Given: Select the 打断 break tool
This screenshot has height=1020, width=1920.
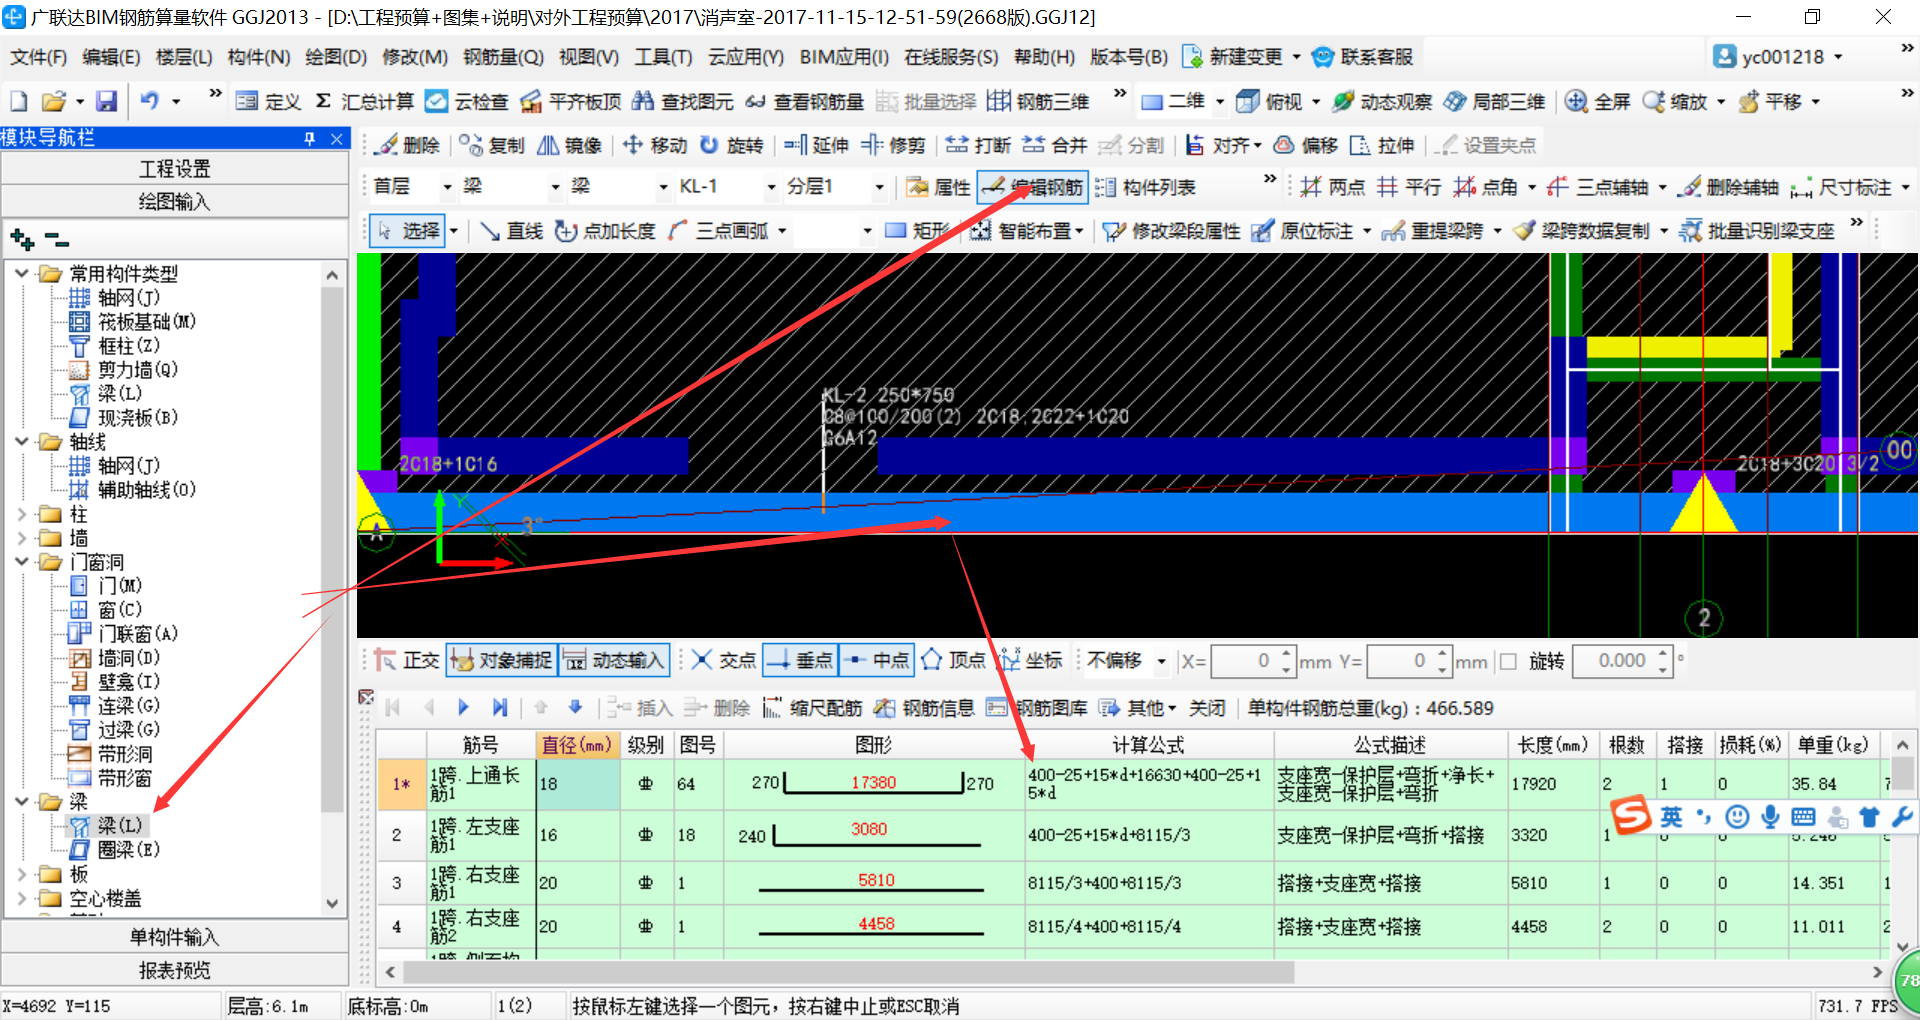Looking at the screenshot, I should (x=978, y=145).
